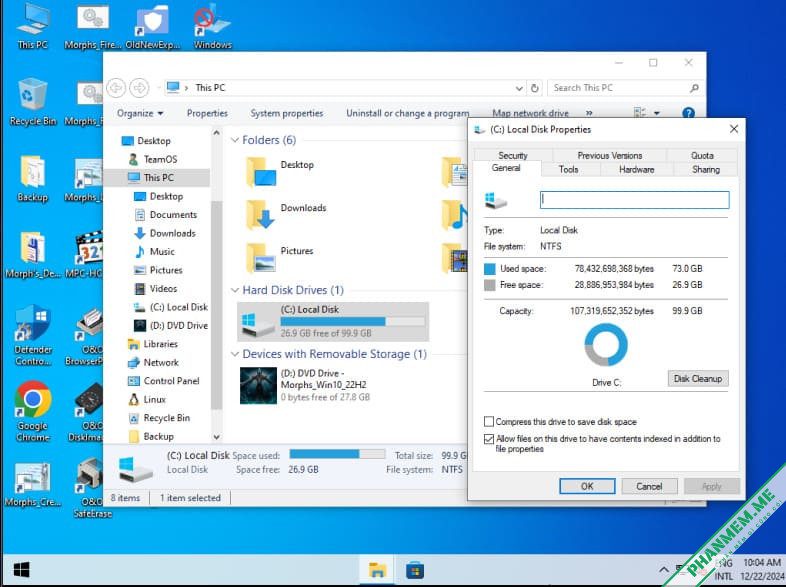Open the Organize dropdown menu
This screenshot has height=587, width=786.
tap(140, 113)
